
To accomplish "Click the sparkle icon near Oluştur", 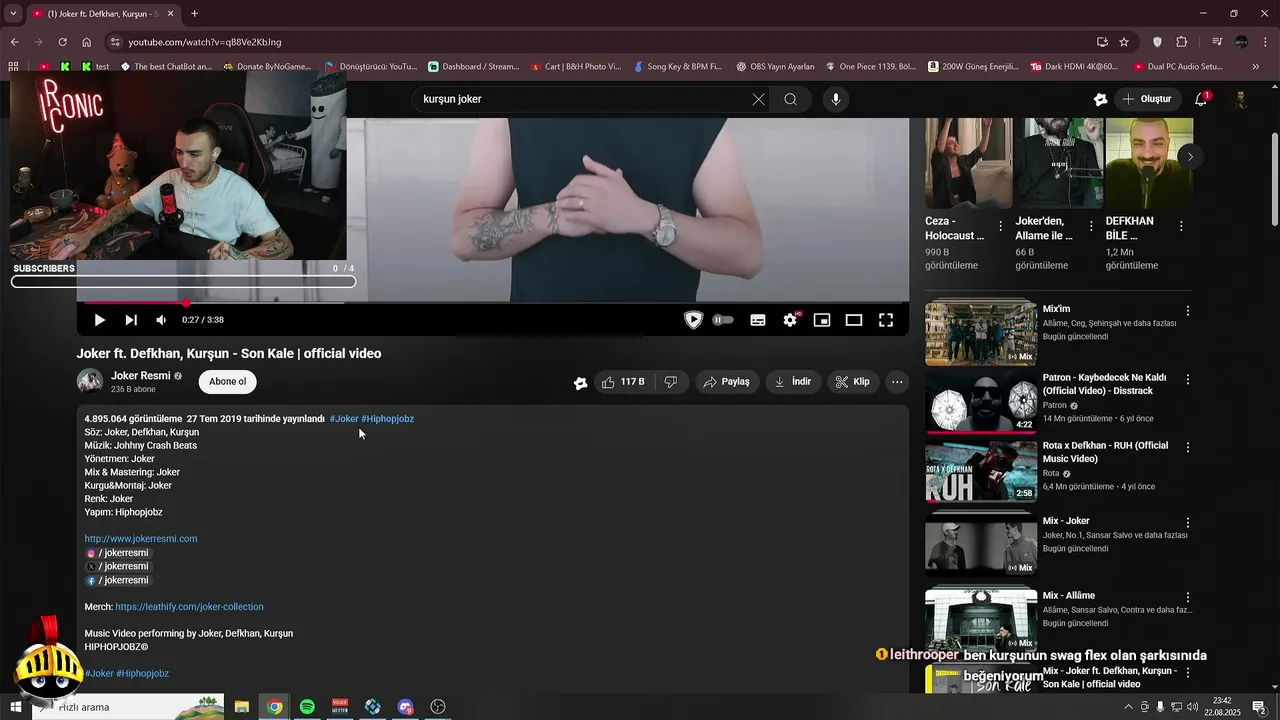I will pos(1100,99).
